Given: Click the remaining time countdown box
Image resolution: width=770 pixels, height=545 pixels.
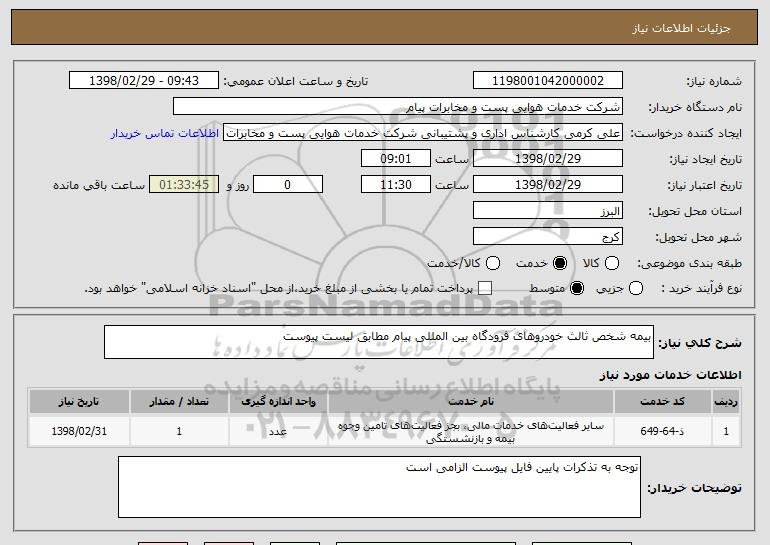Looking at the screenshot, I should coord(184,185).
